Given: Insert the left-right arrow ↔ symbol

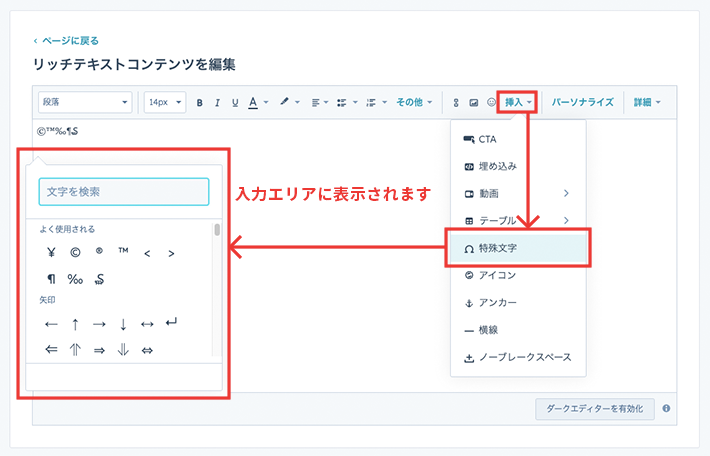Looking at the screenshot, I should point(147,324).
